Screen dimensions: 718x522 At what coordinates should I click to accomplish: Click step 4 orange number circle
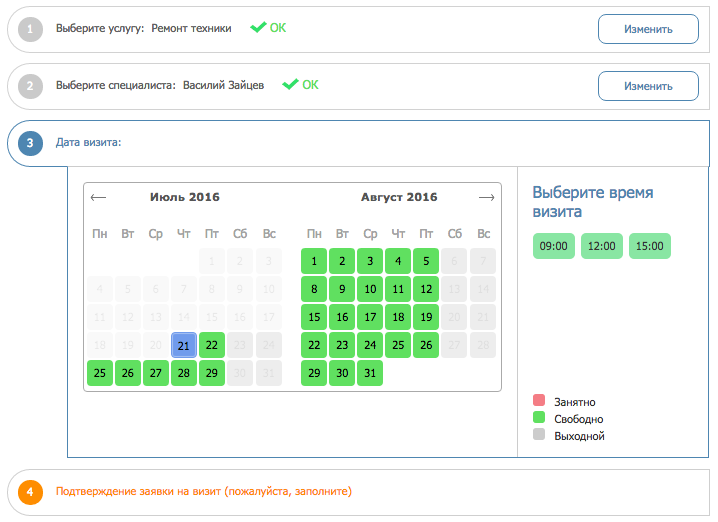click(x=30, y=492)
